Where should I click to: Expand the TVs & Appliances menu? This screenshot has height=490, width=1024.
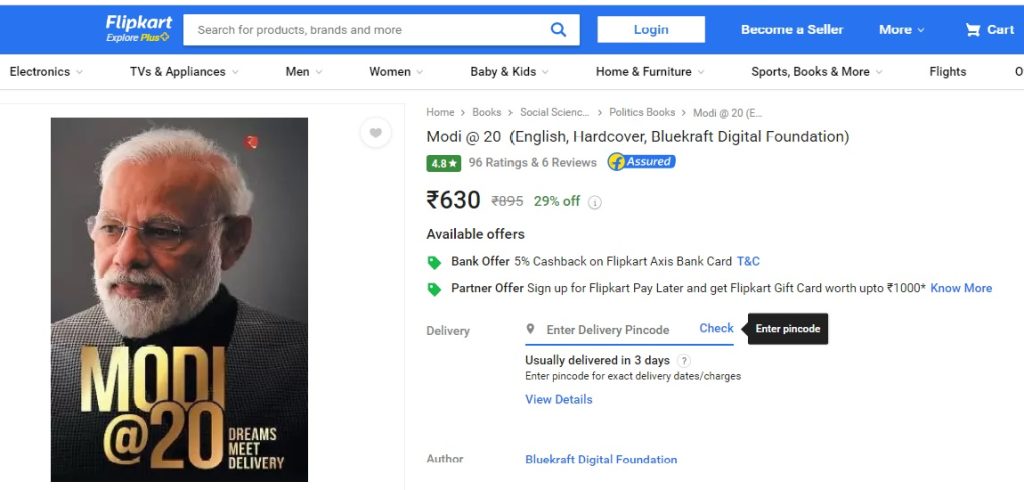click(184, 72)
